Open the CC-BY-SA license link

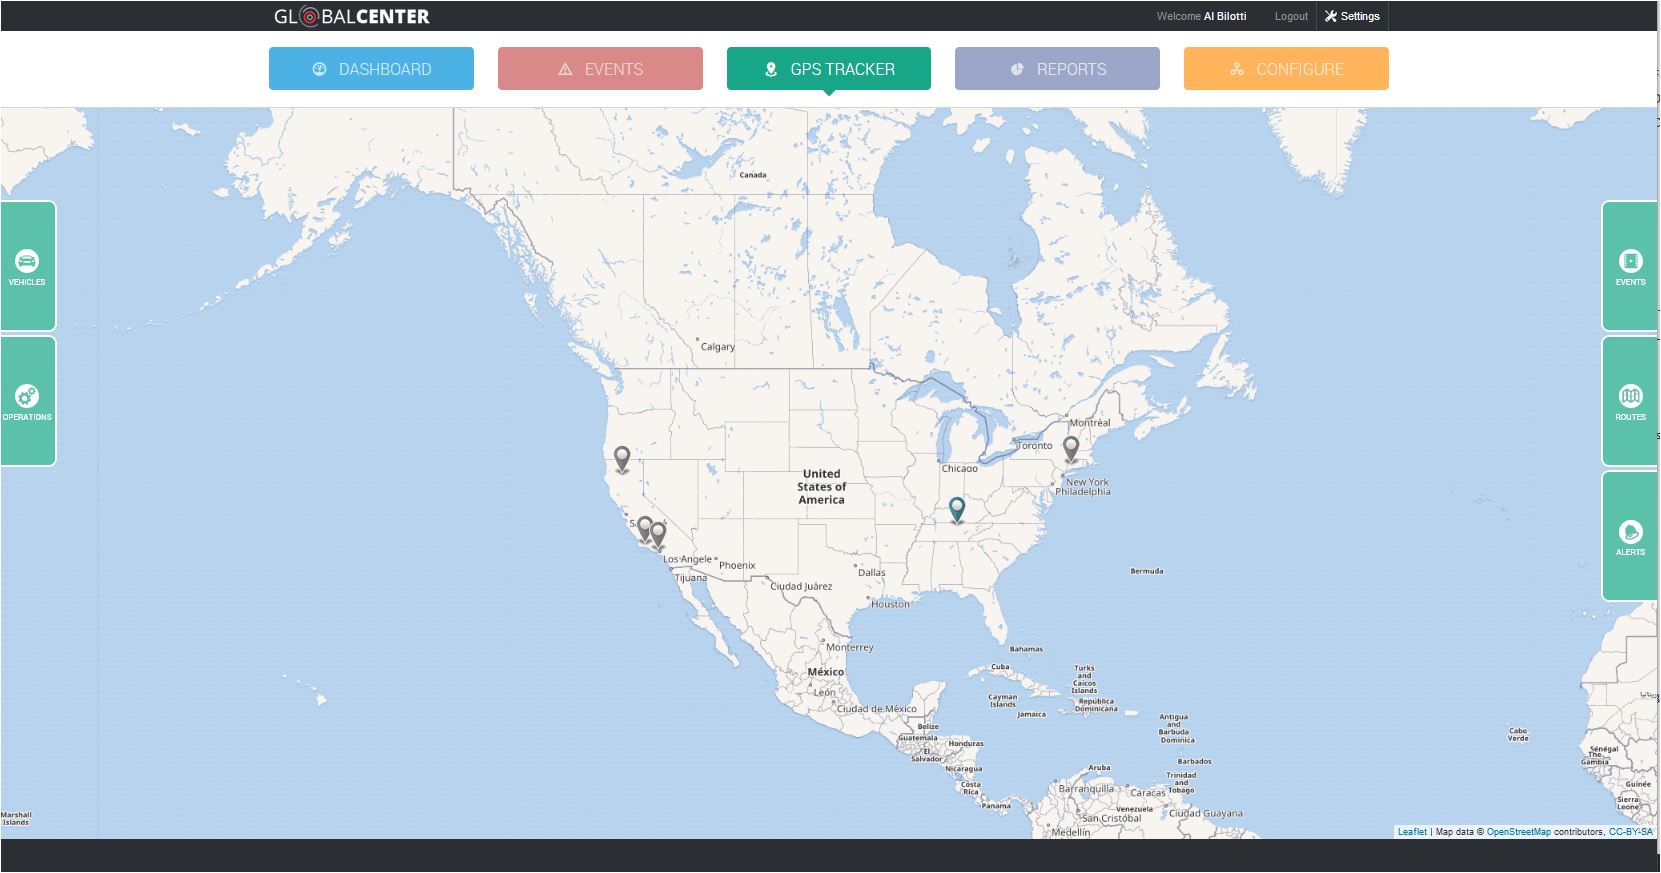click(1630, 832)
